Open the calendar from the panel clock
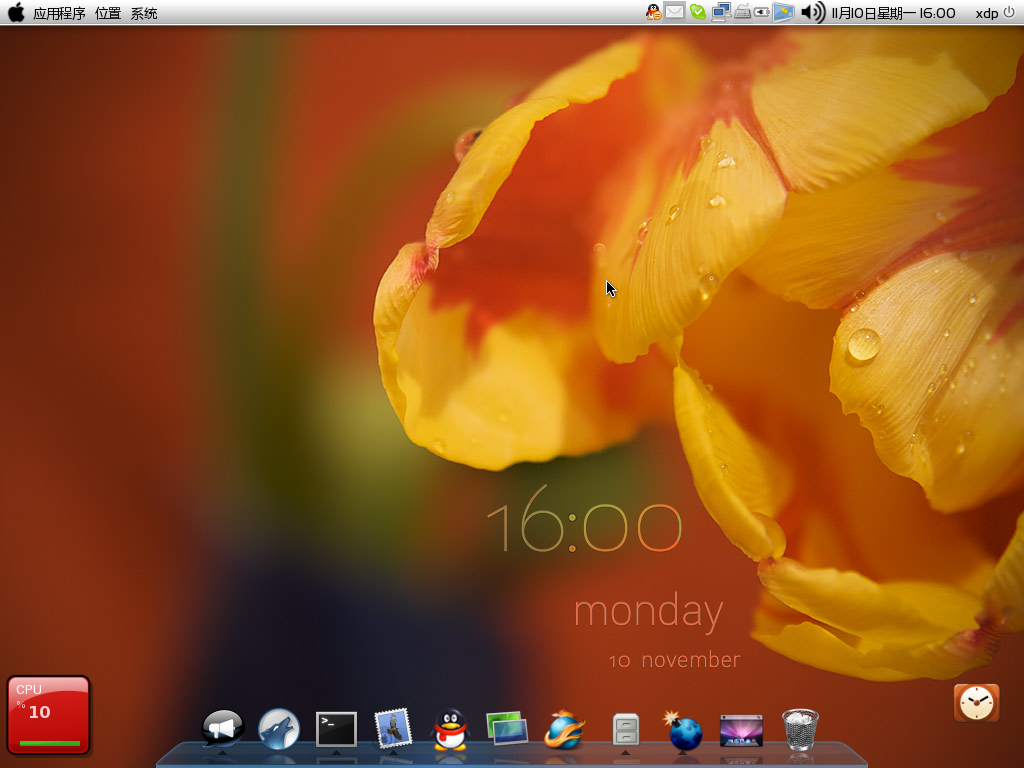The image size is (1024, 768). coord(893,13)
